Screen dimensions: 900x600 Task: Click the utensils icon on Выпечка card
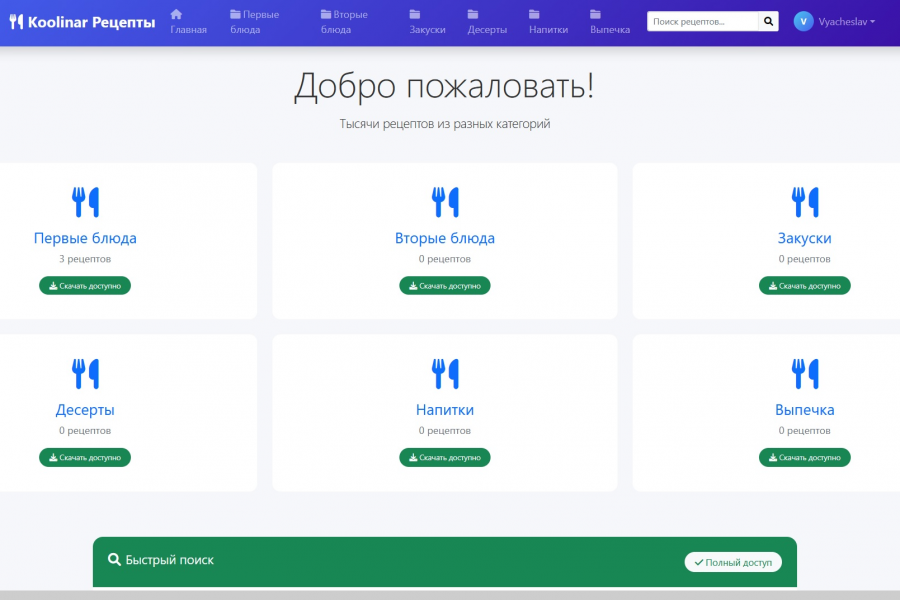point(805,373)
